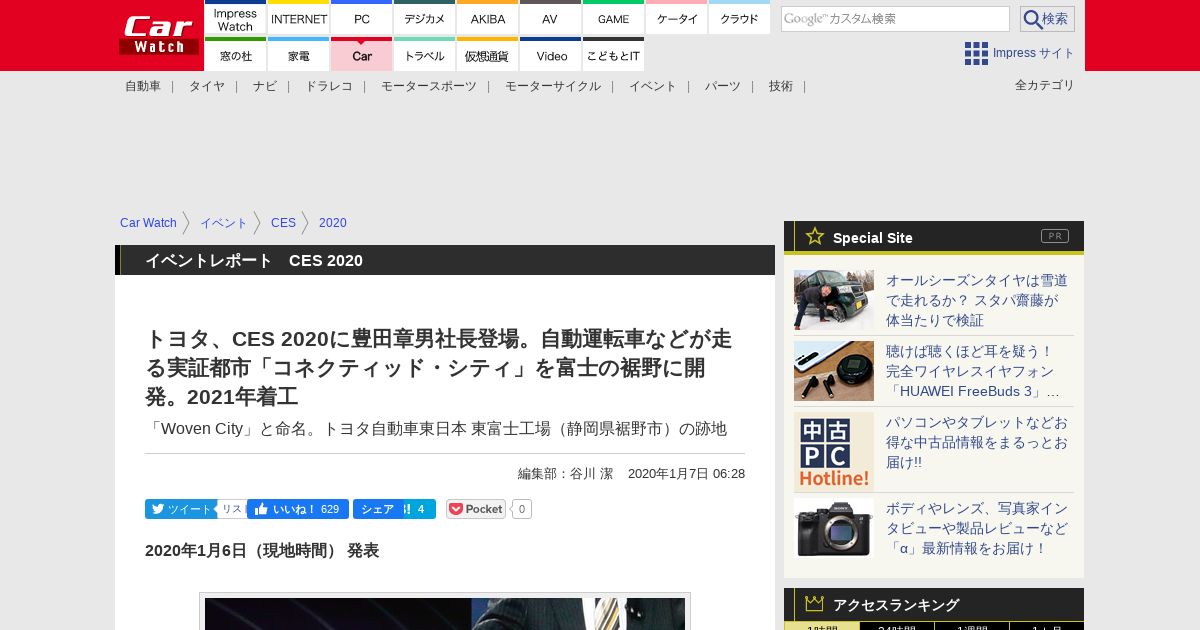The width and height of the screenshot is (1200, 630).
Task: Open the 技術 category
Action: (x=781, y=86)
